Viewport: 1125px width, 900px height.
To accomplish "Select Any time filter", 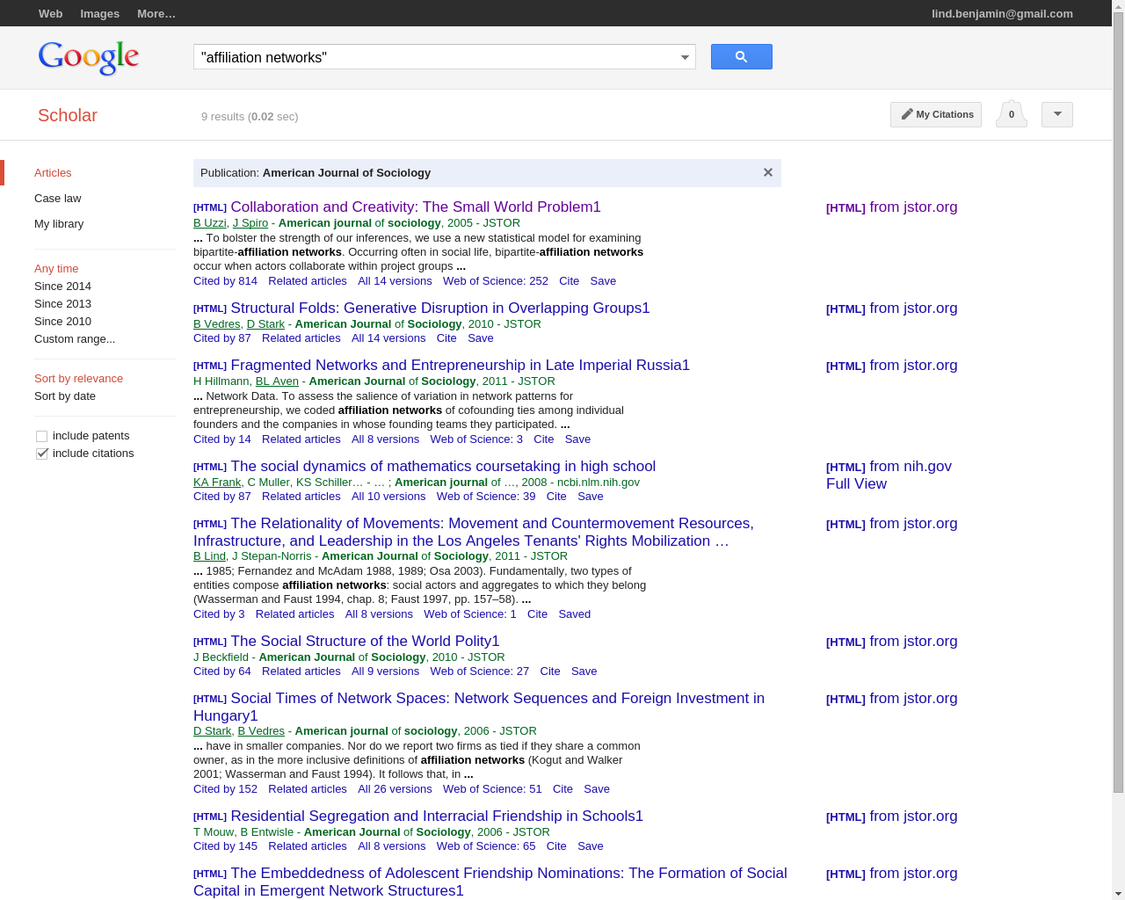I will pos(56,268).
